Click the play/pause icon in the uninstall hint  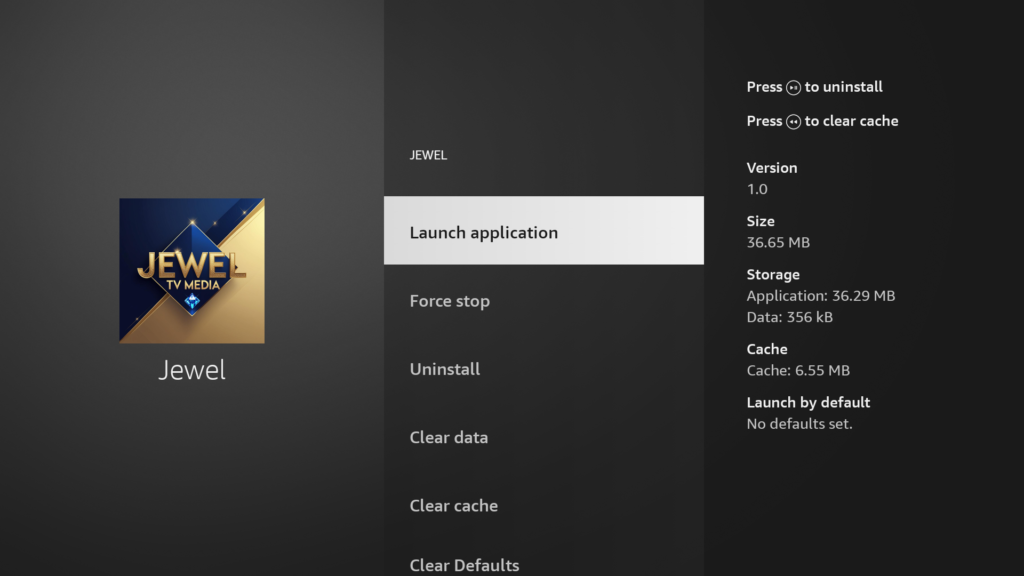(793, 88)
